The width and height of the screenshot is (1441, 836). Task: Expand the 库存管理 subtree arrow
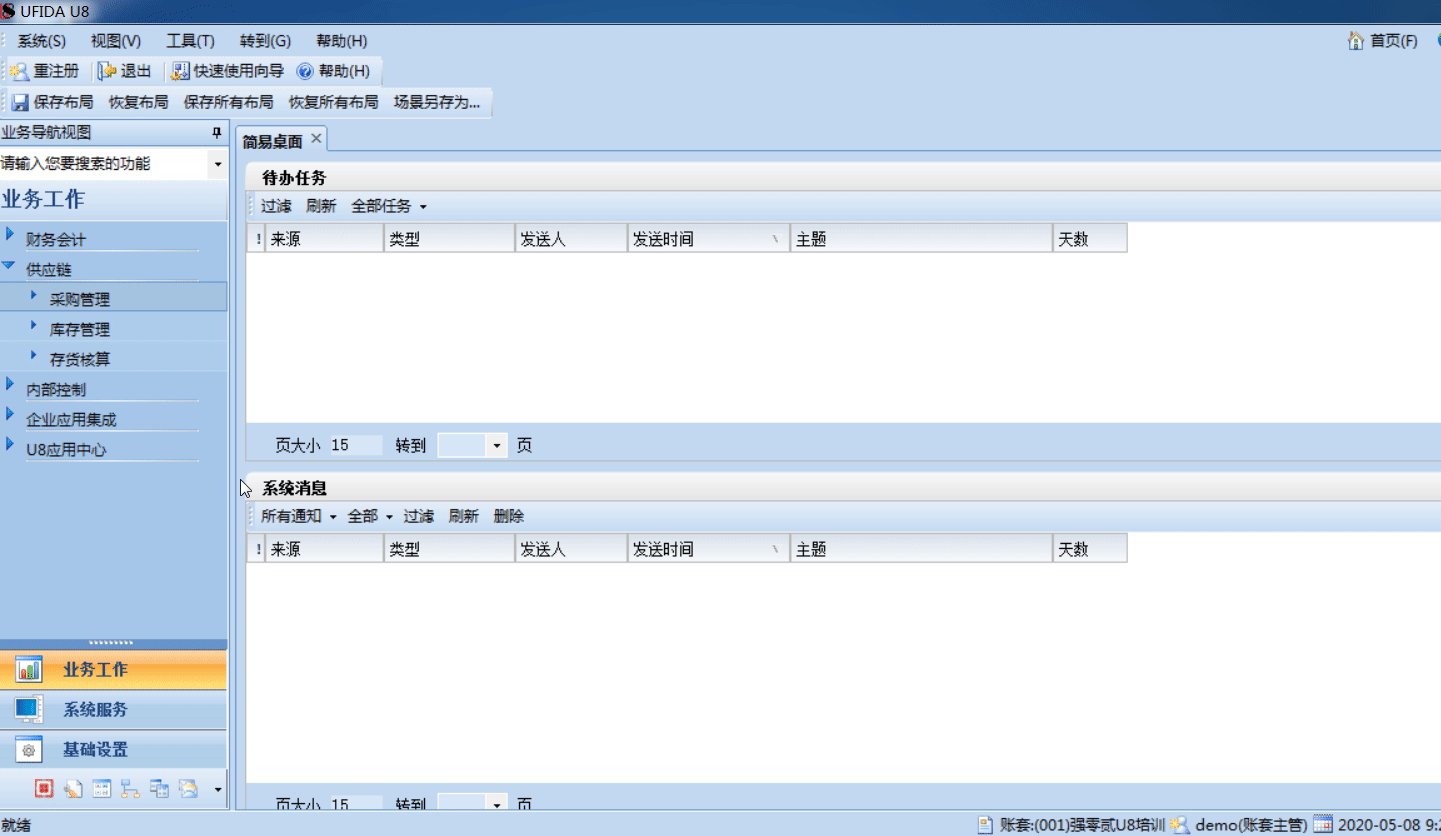point(34,325)
